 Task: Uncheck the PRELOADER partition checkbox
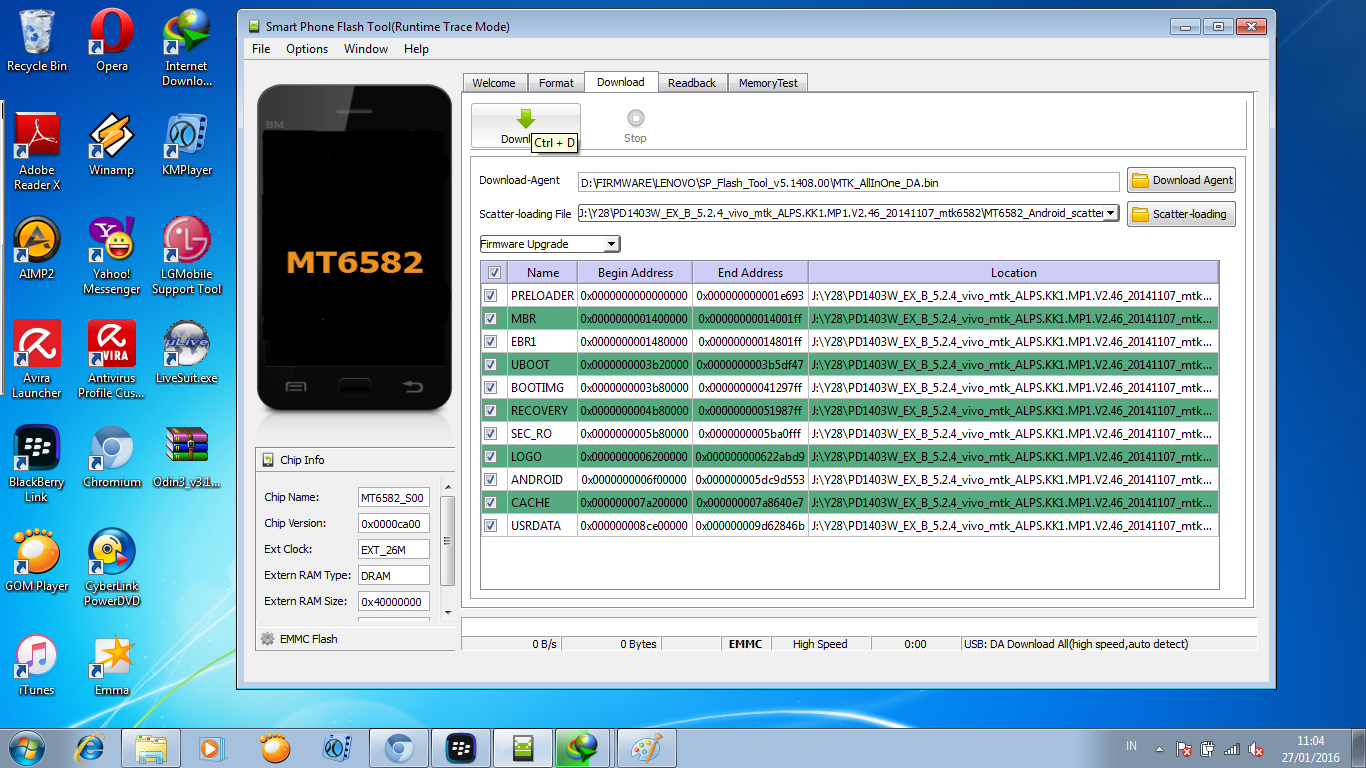point(491,296)
